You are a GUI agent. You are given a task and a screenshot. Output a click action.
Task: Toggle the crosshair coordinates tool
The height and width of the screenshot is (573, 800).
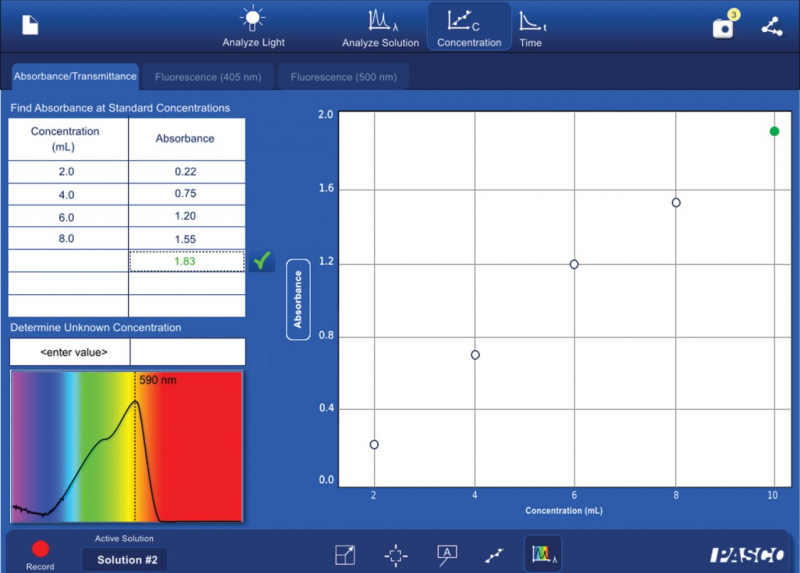396,555
